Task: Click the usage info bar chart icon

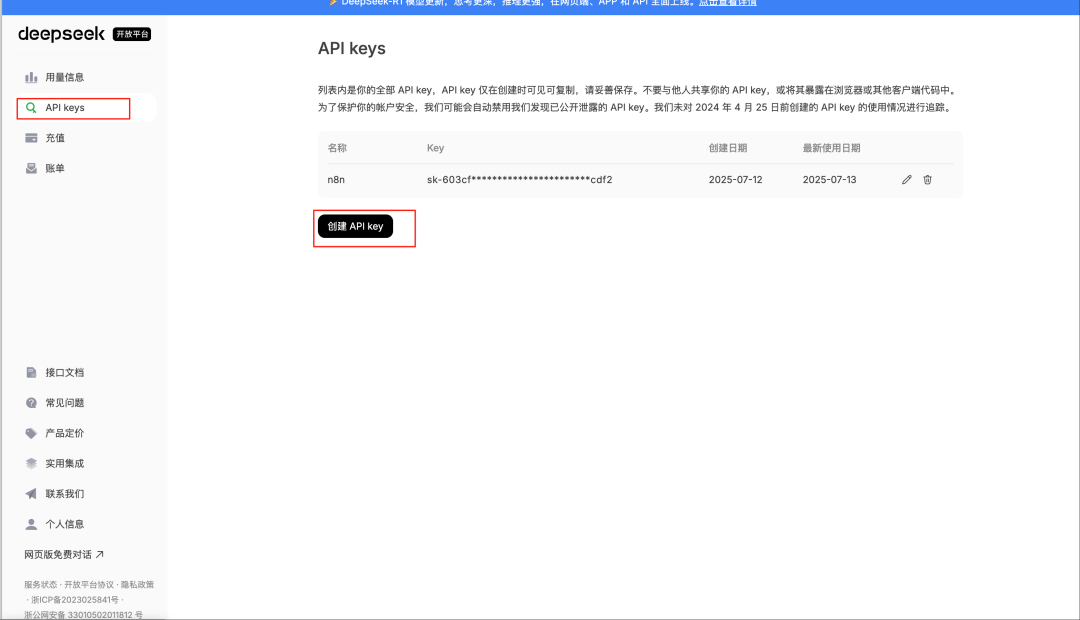Action: point(31,77)
